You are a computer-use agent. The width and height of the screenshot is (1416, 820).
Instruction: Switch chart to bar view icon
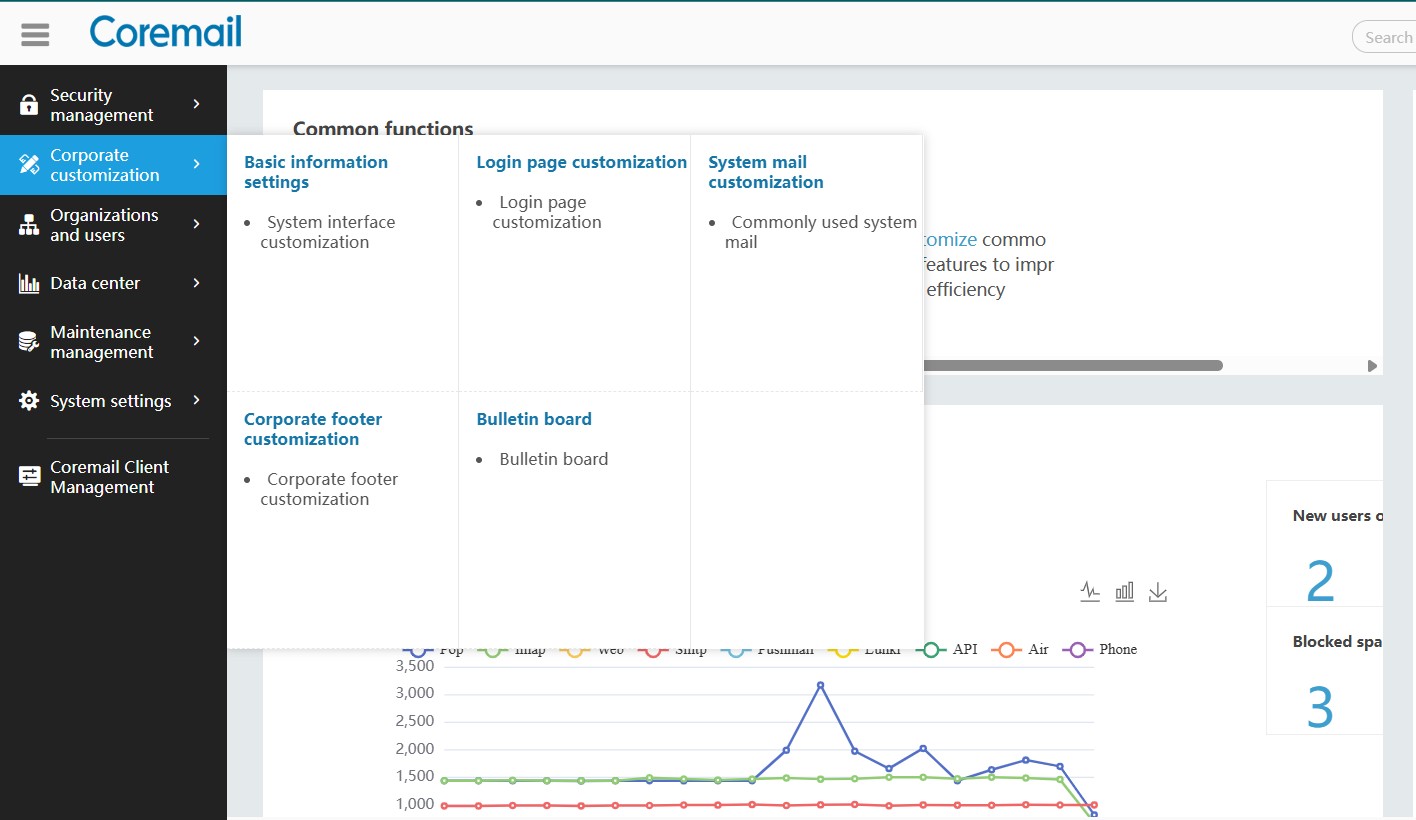pyautogui.click(x=1124, y=592)
